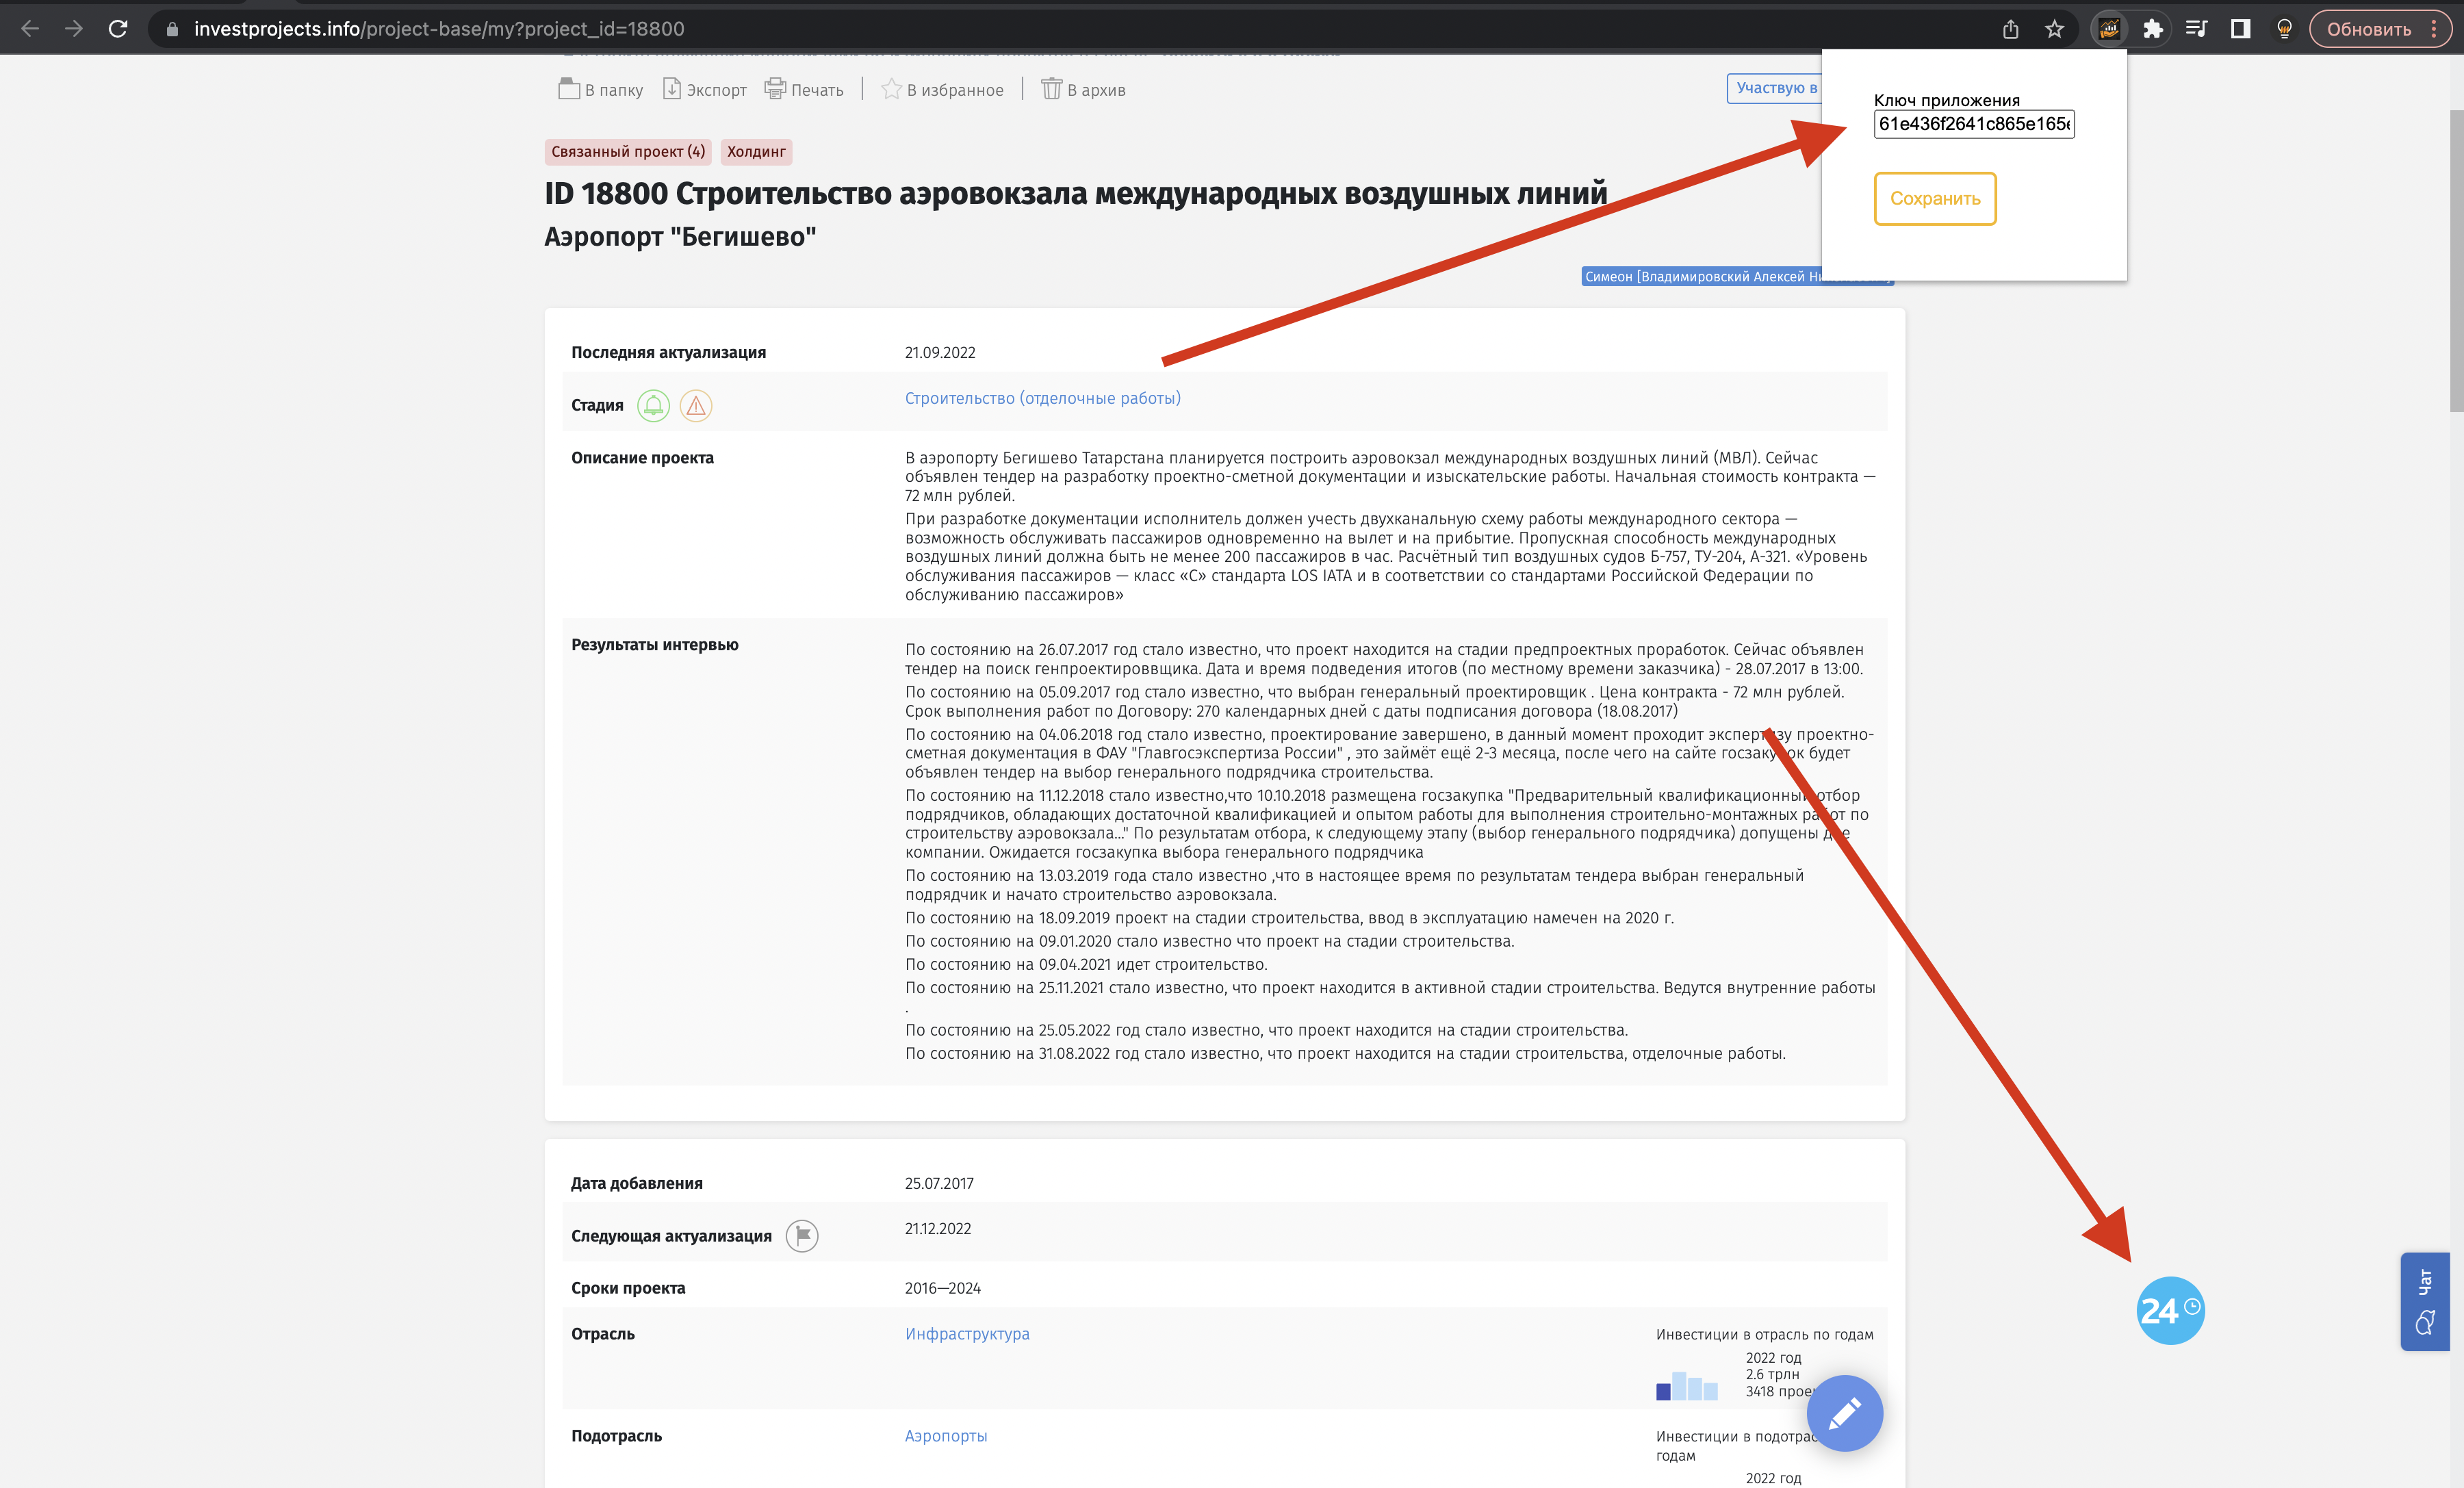Click the green bell icon beside Стадия

[x=655, y=406]
